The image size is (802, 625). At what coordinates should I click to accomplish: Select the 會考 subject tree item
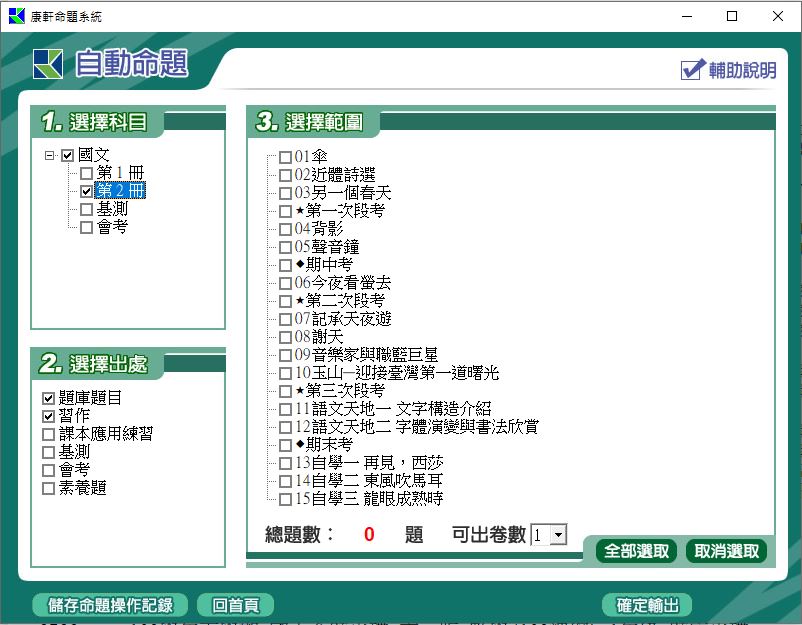point(112,227)
